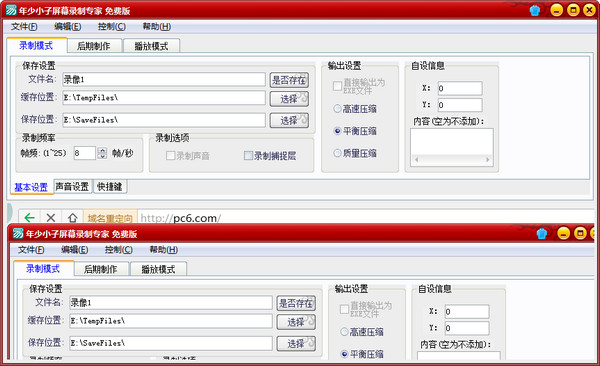Click 是否存在 button in lower window
The image size is (600, 366).
(296, 303)
